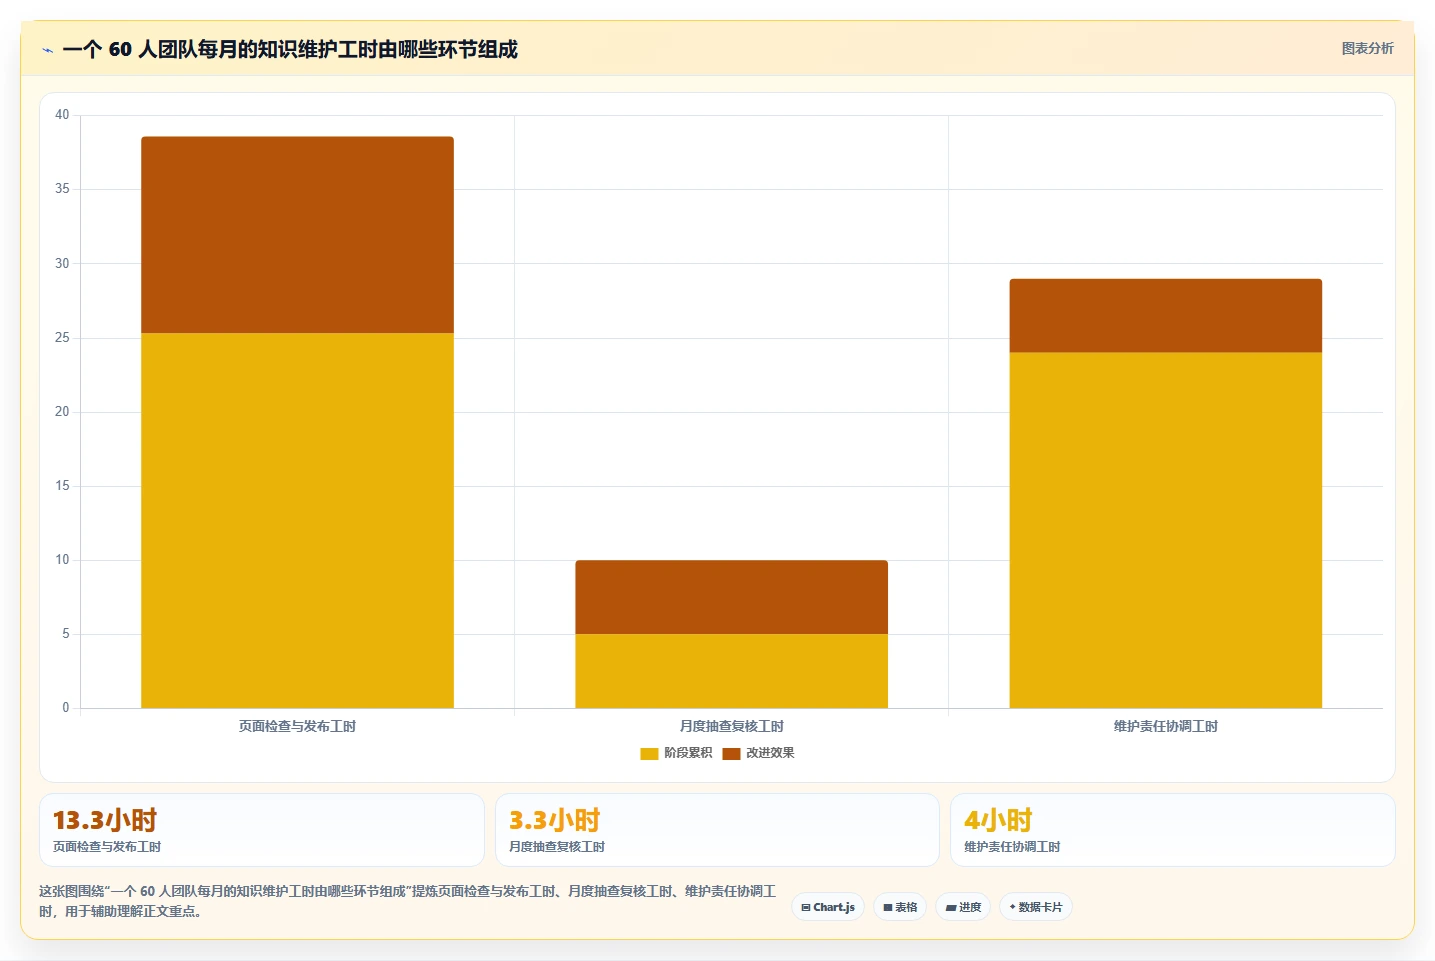The width and height of the screenshot is (1435, 961).
Task: Click the x-axis label 页面检查与发布工时
Action: 297,726
